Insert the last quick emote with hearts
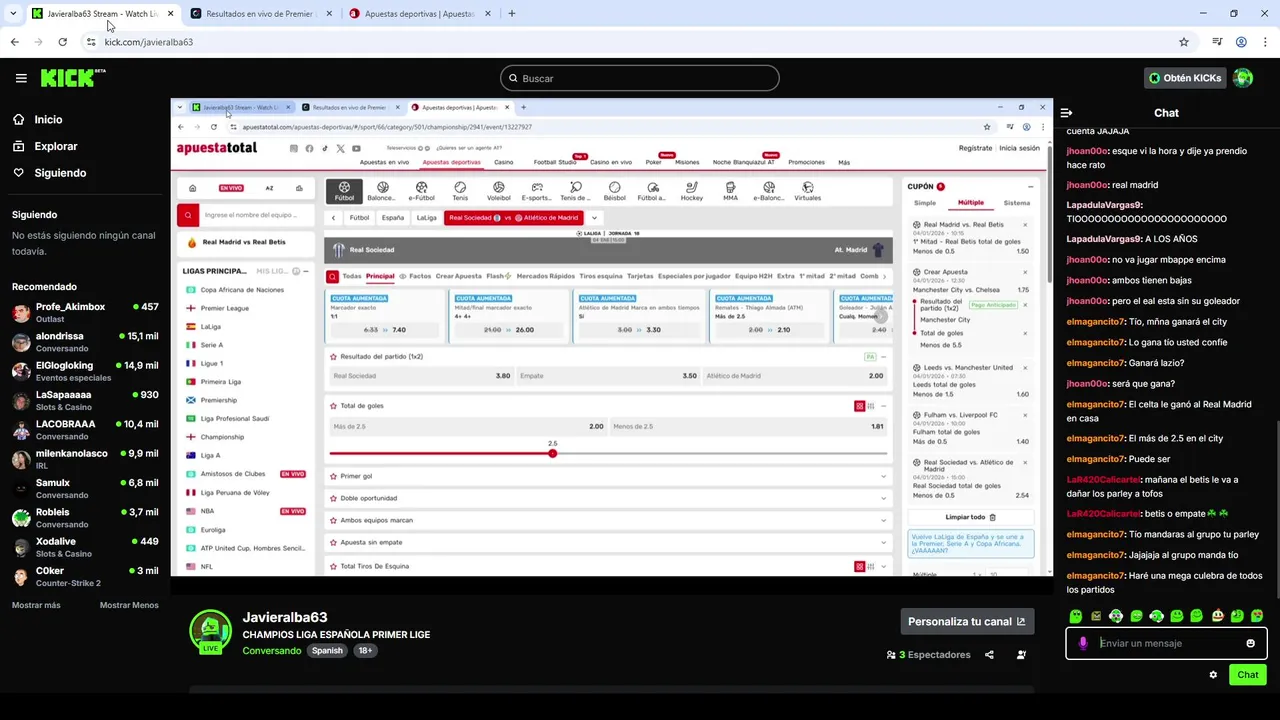Screen dimensions: 1280x720 pos(1257,616)
